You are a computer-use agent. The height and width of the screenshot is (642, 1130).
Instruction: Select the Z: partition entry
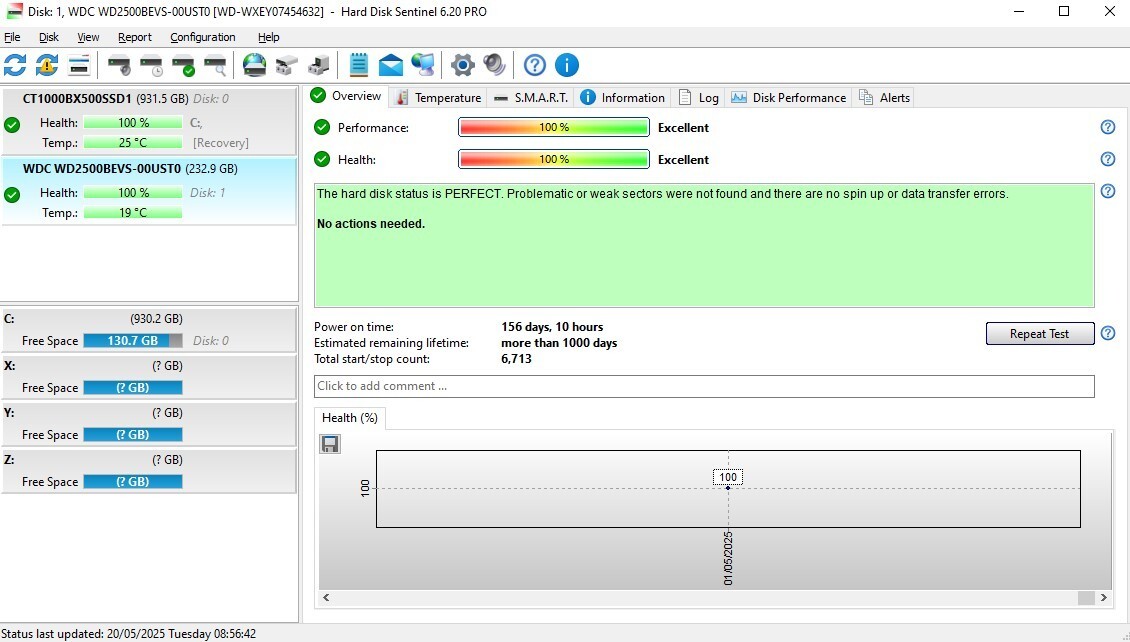[148, 471]
